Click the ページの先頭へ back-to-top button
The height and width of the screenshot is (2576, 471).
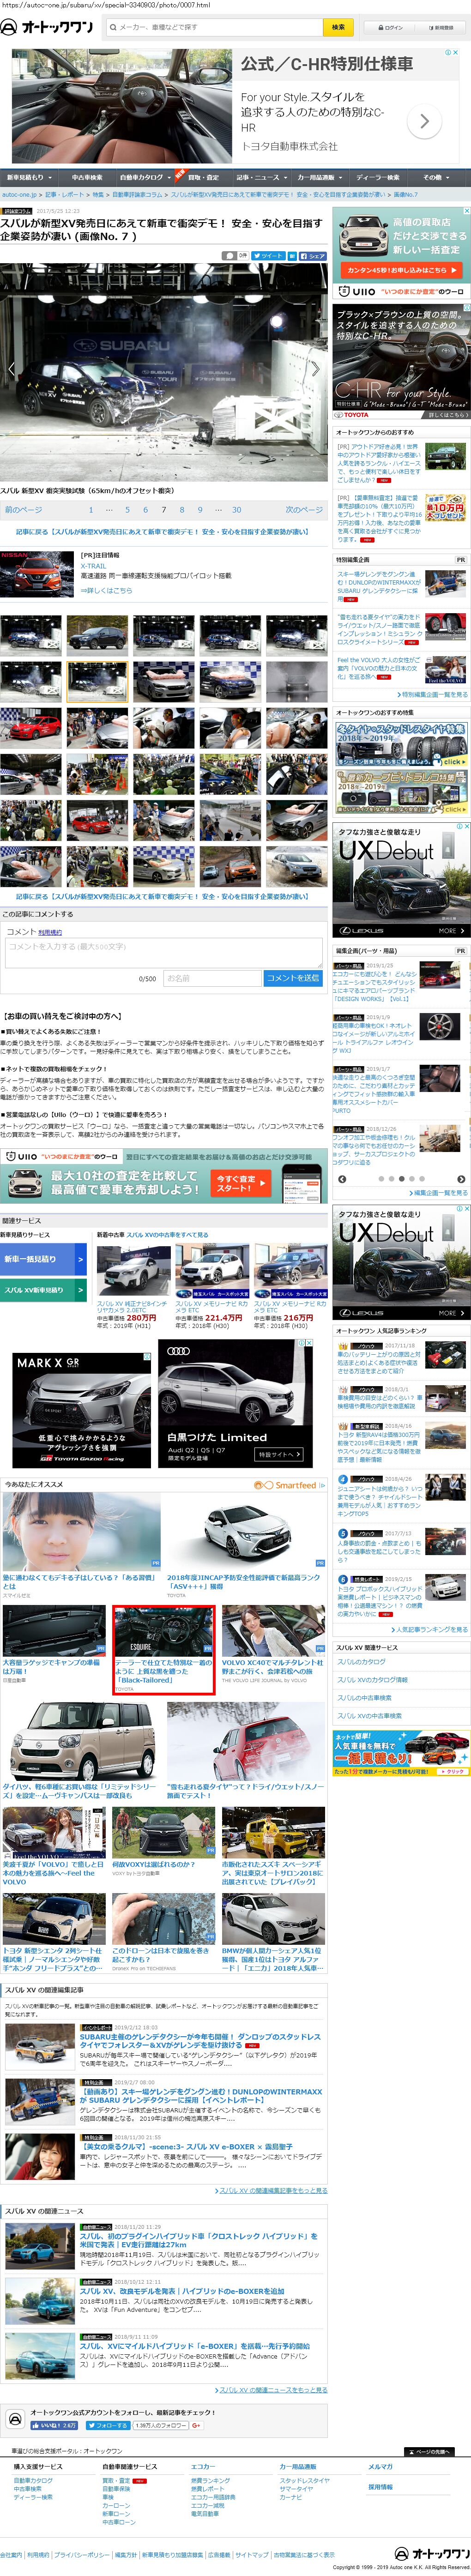point(430,2452)
